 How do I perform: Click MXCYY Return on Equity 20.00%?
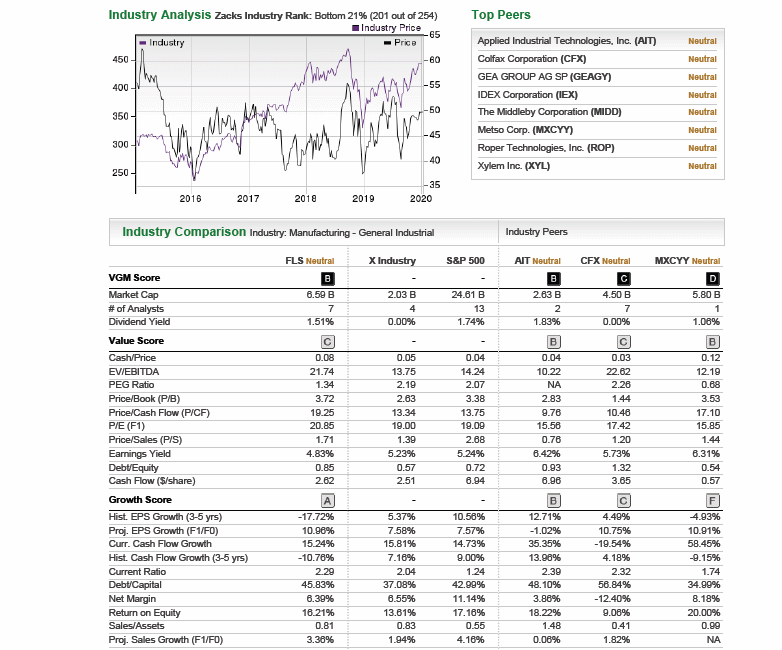tap(704, 612)
